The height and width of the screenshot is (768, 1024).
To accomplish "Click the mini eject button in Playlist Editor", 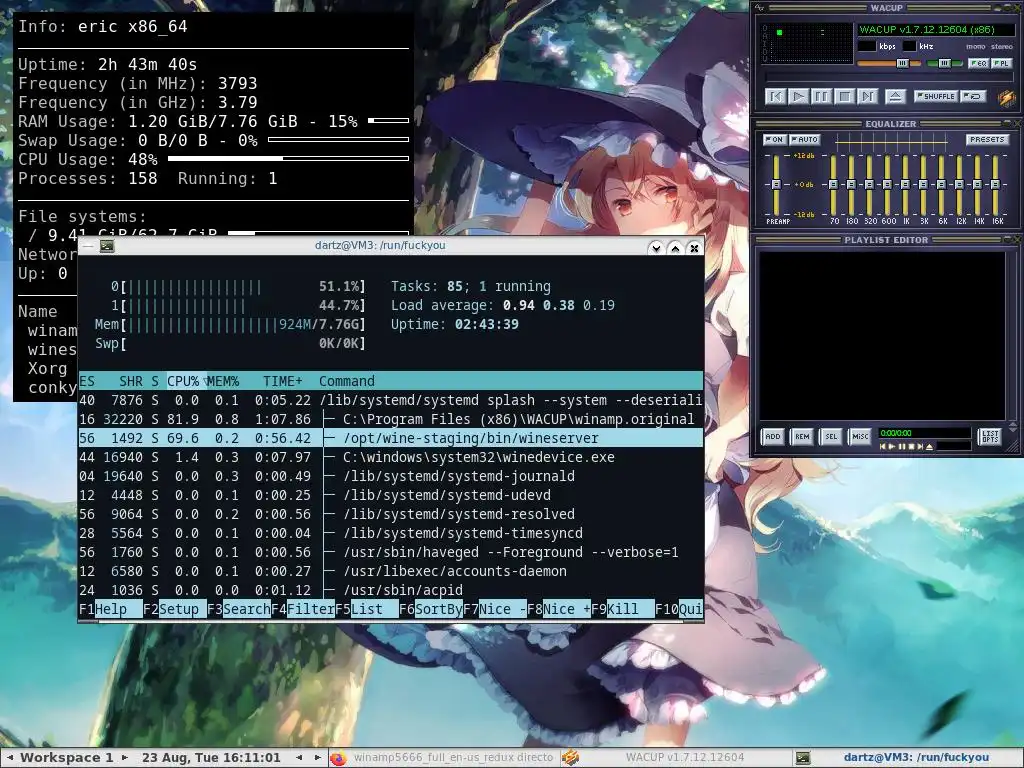I will click(929, 447).
